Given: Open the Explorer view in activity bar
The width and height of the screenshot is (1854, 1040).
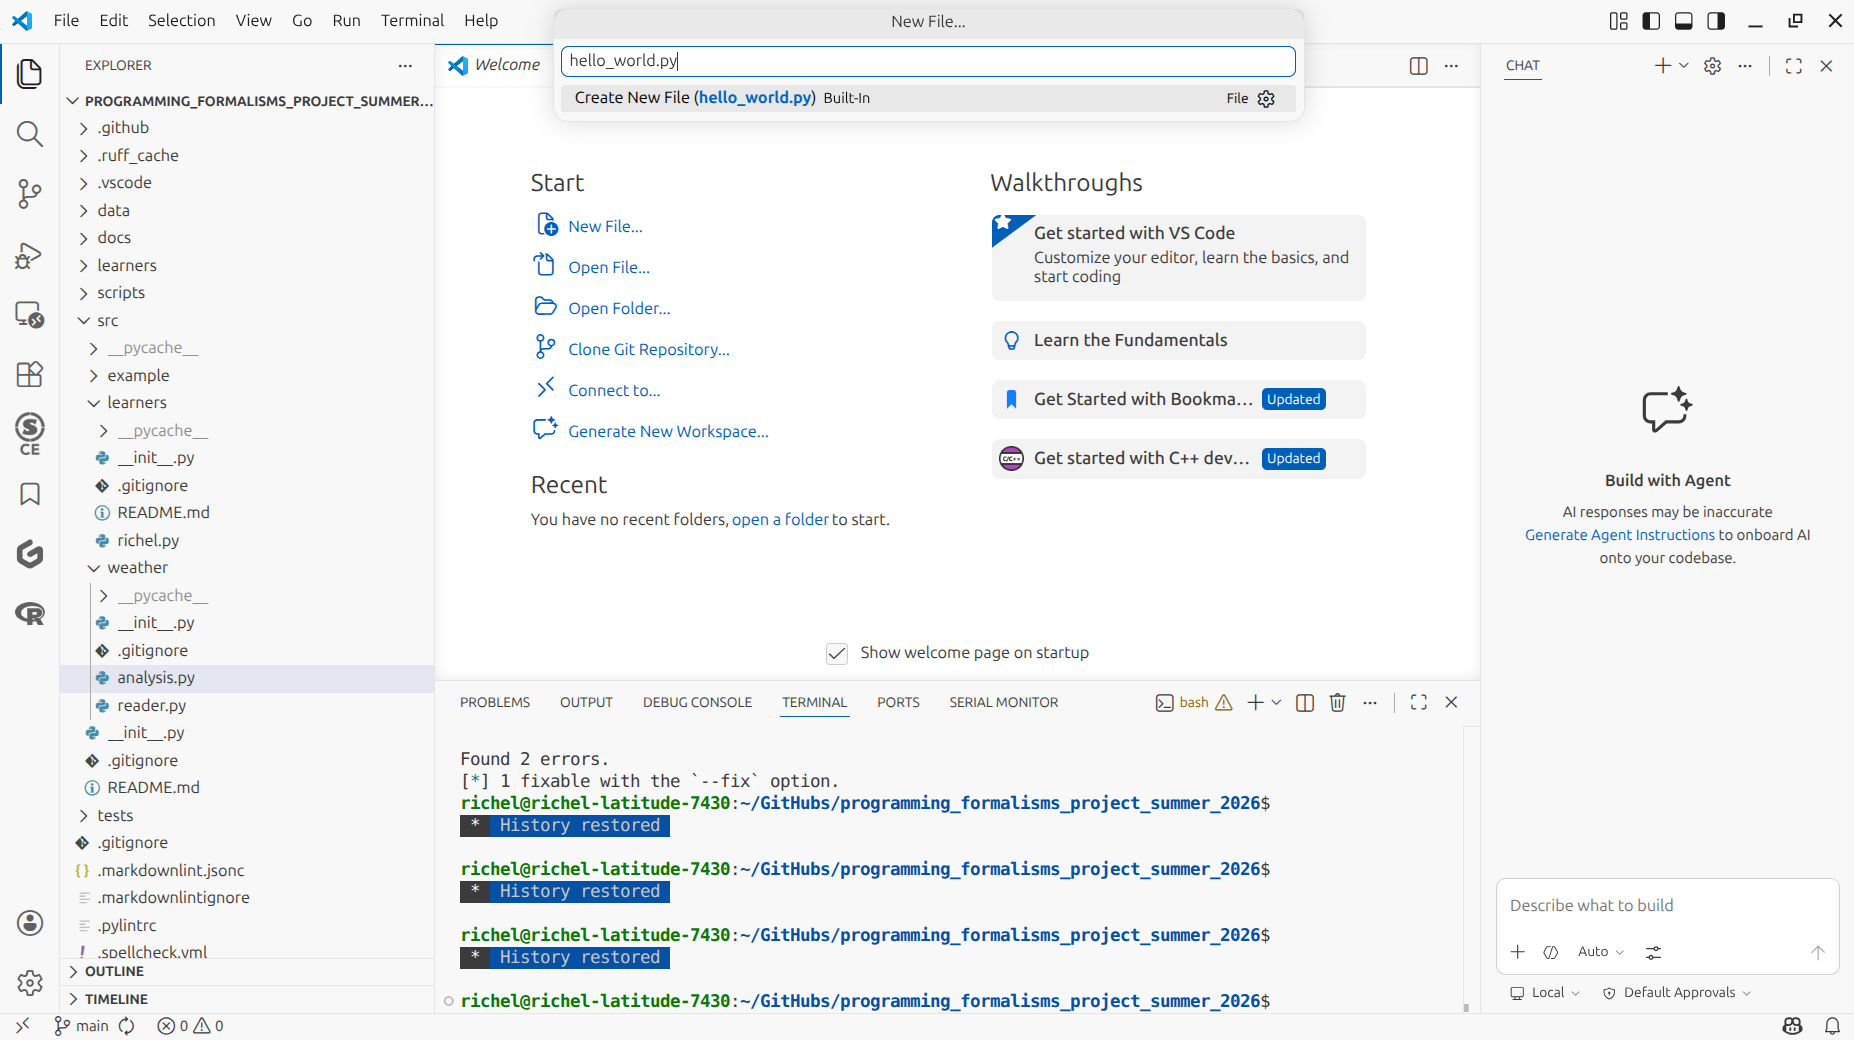Looking at the screenshot, I should coord(30,73).
